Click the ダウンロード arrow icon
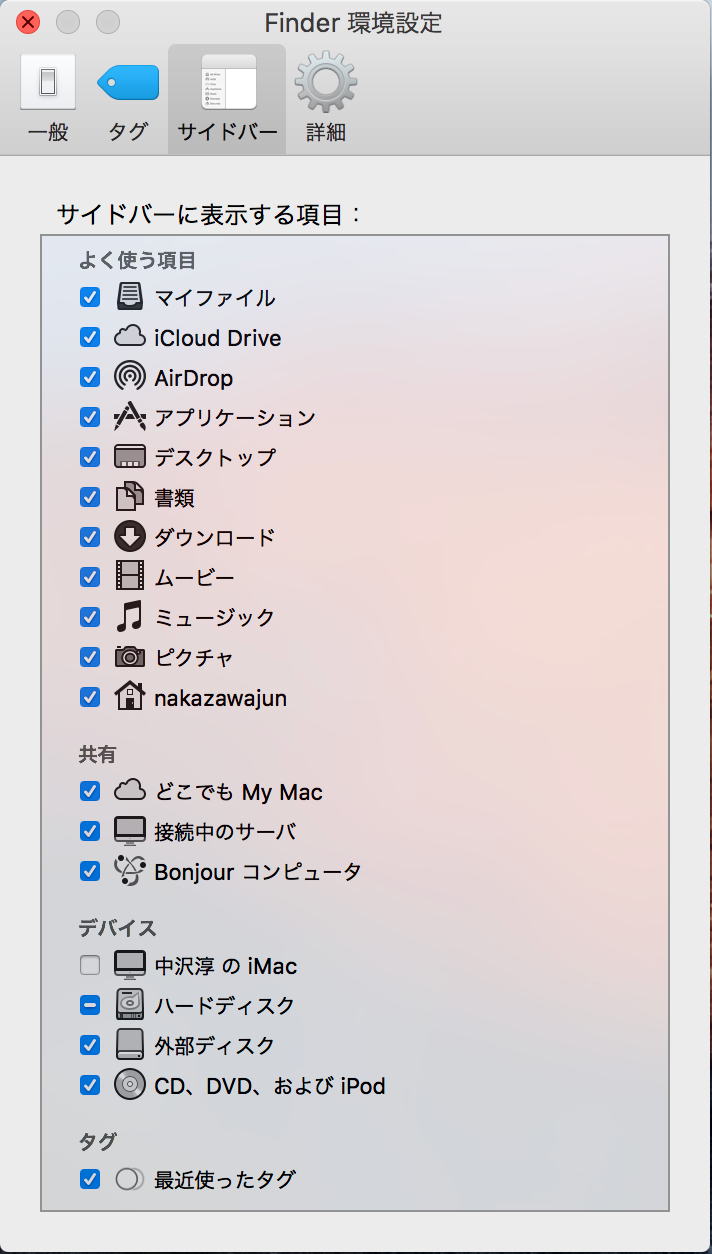Image resolution: width=712 pixels, height=1254 pixels. [130, 537]
